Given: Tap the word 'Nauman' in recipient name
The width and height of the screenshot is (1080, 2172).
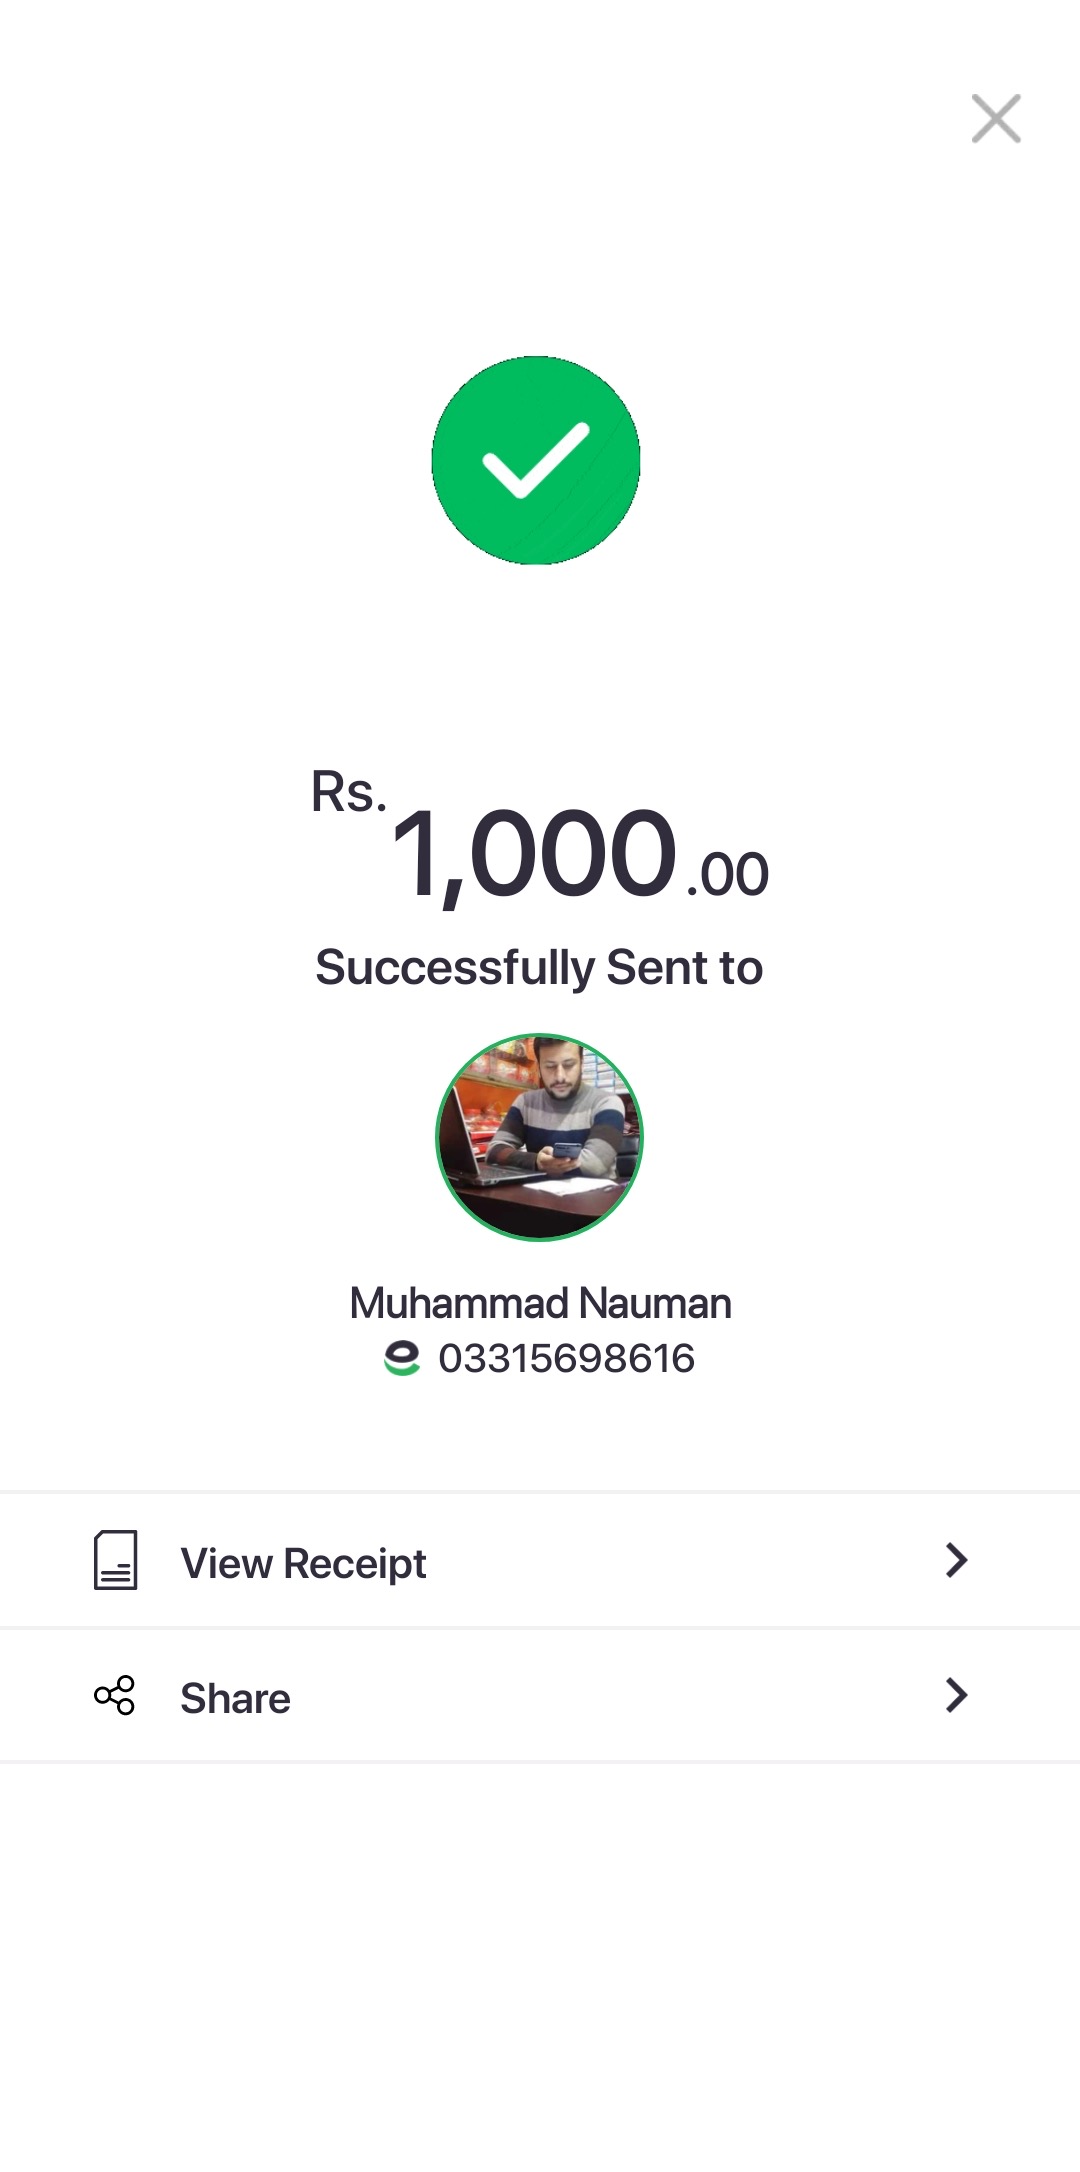Looking at the screenshot, I should click(655, 1303).
